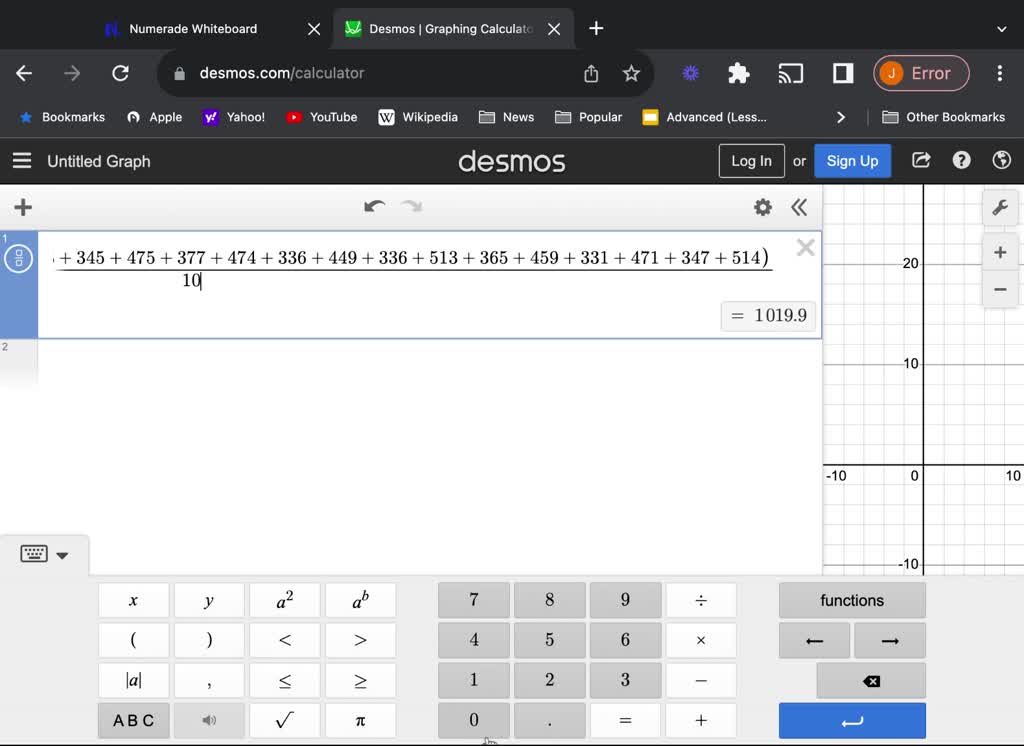Viewport: 1024px width, 746px height.
Task: Collapse the expression panel with the chevrons
Action: pyautogui.click(x=799, y=207)
